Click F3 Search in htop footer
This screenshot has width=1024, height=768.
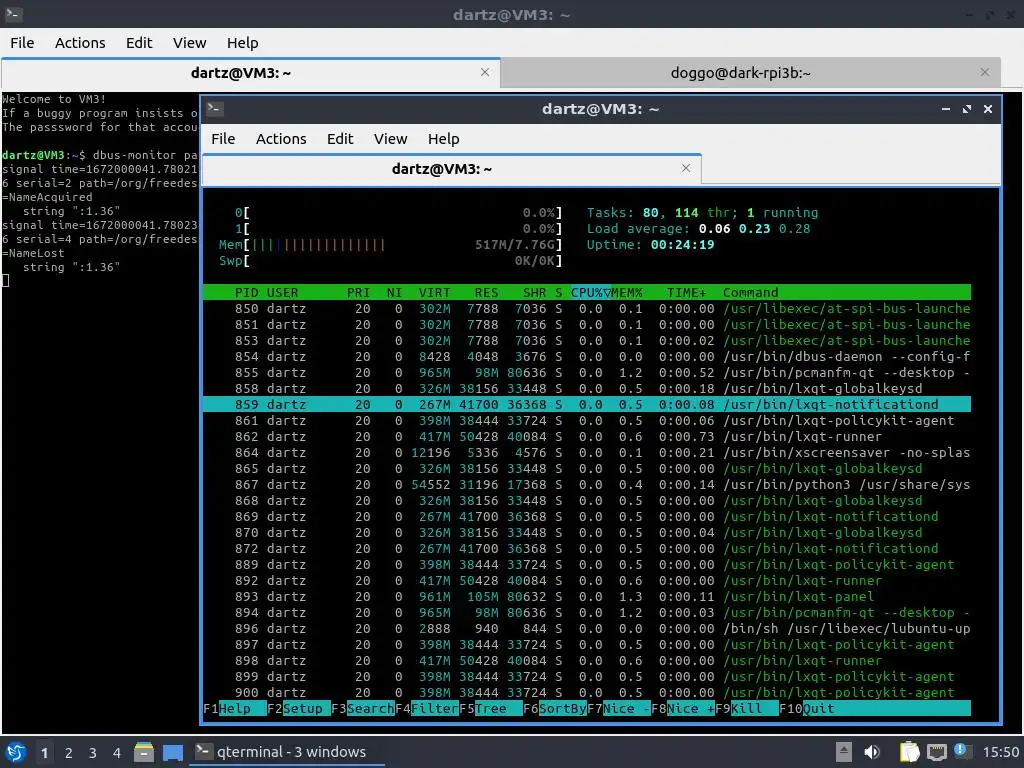point(362,709)
